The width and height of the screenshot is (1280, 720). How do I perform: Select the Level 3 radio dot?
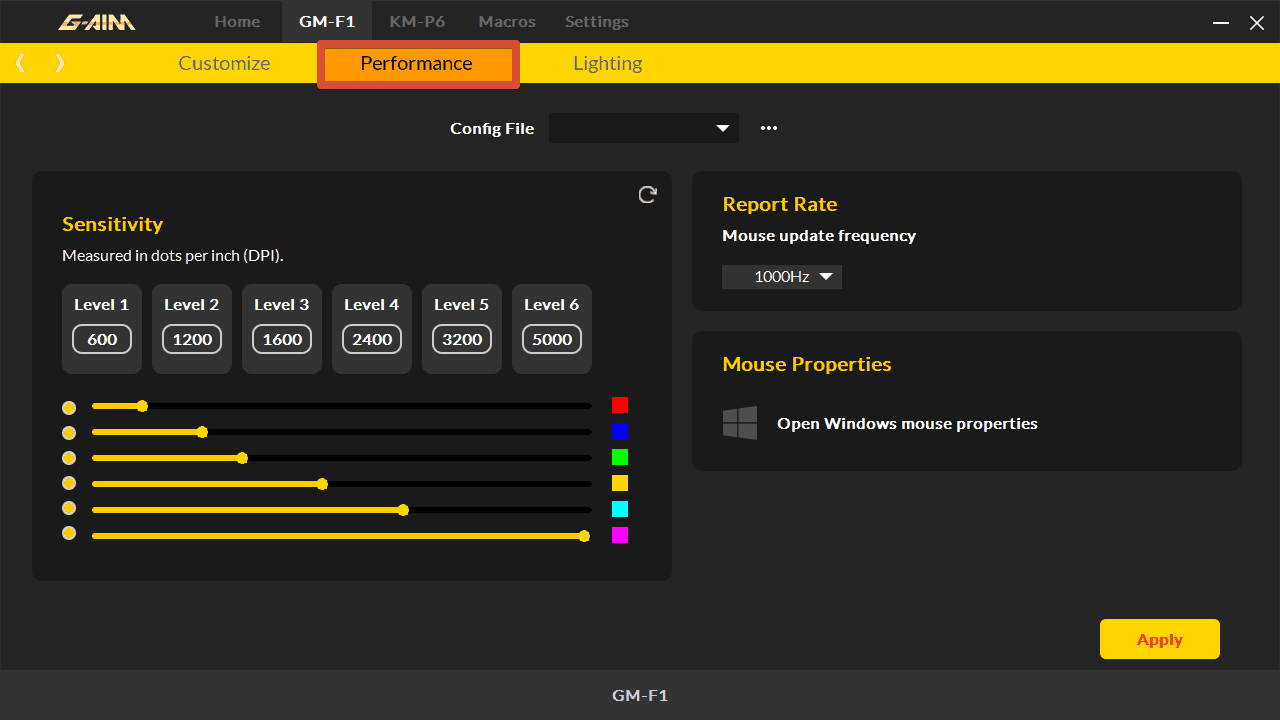[69, 458]
